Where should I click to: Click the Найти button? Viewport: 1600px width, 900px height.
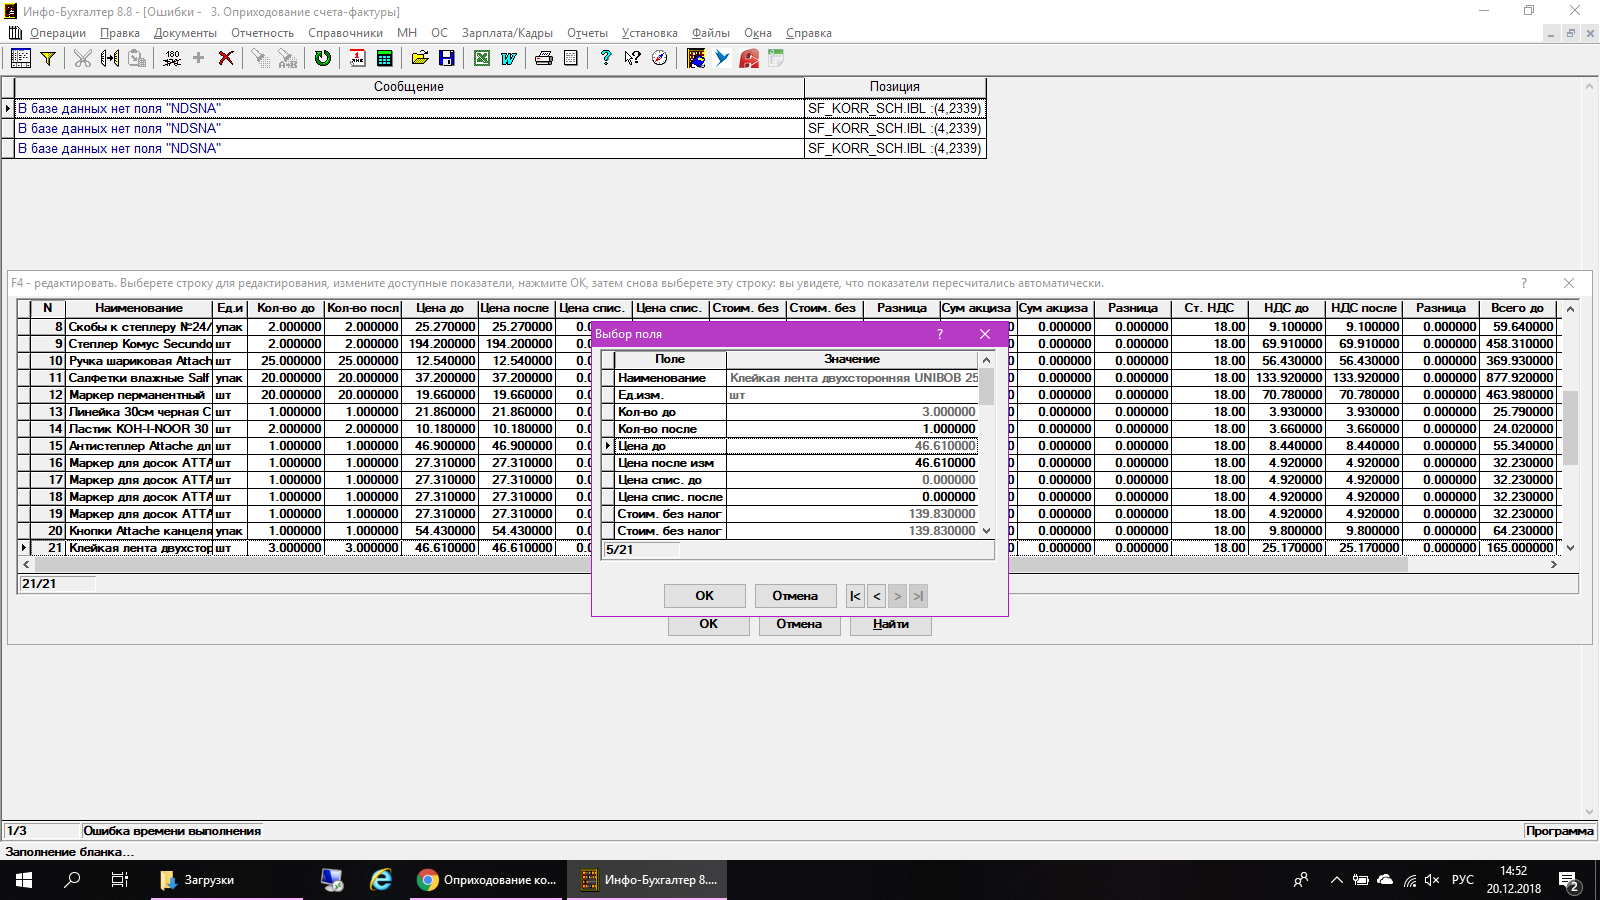[x=890, y=624]
